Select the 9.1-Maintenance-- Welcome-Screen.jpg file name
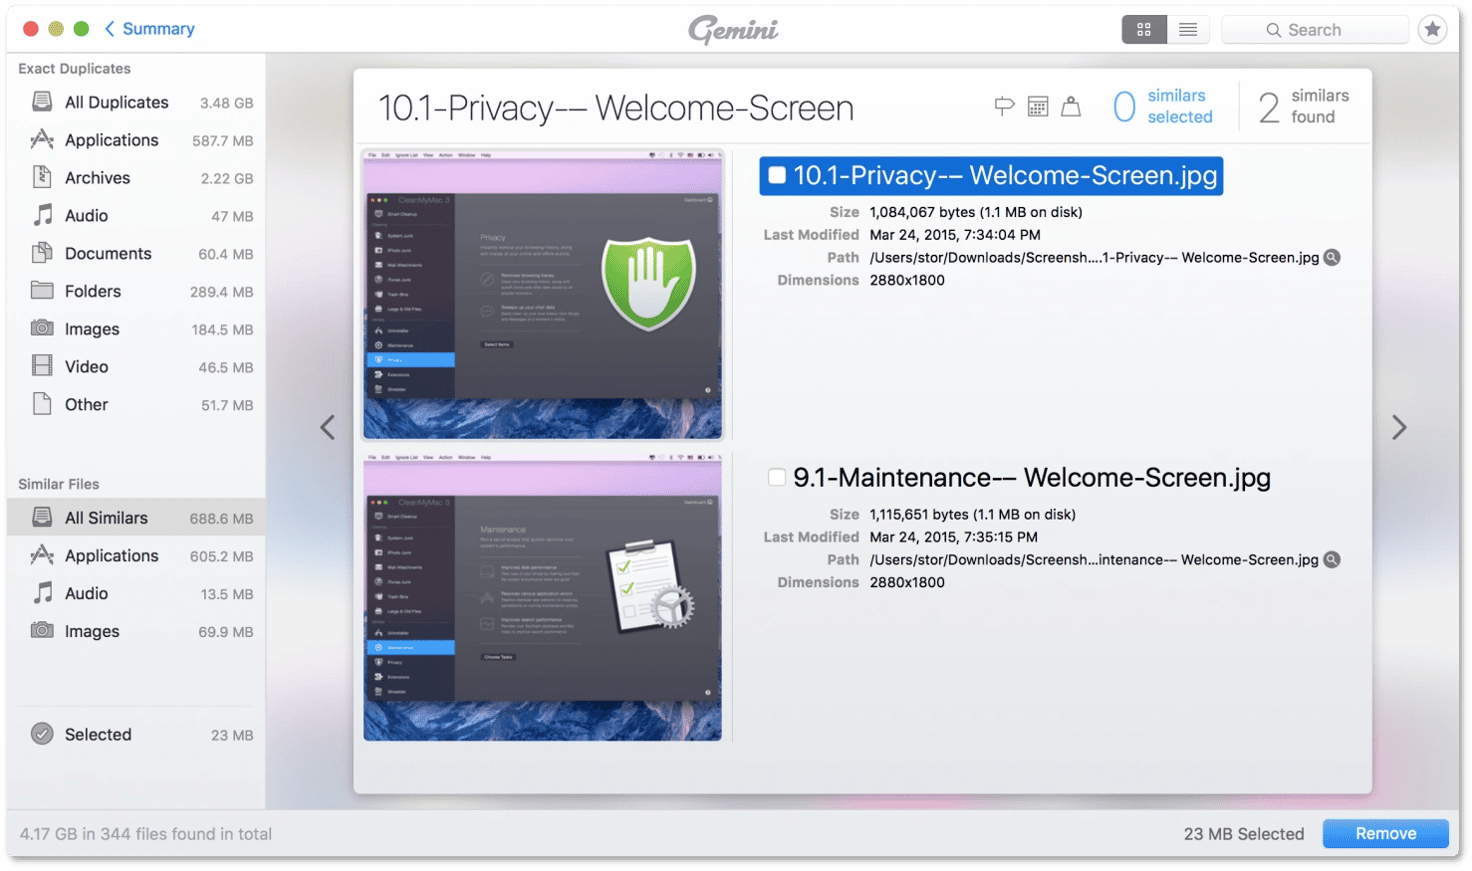The width and height of the screenshot is (1472, 871). pyautogui.click(x=1032, y=477)
